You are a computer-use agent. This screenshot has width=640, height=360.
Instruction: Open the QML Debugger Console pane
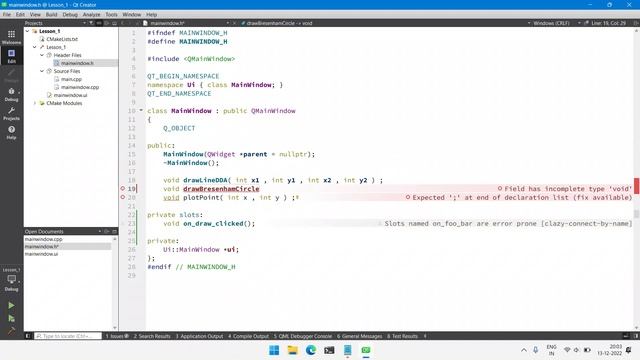(302, 336)
